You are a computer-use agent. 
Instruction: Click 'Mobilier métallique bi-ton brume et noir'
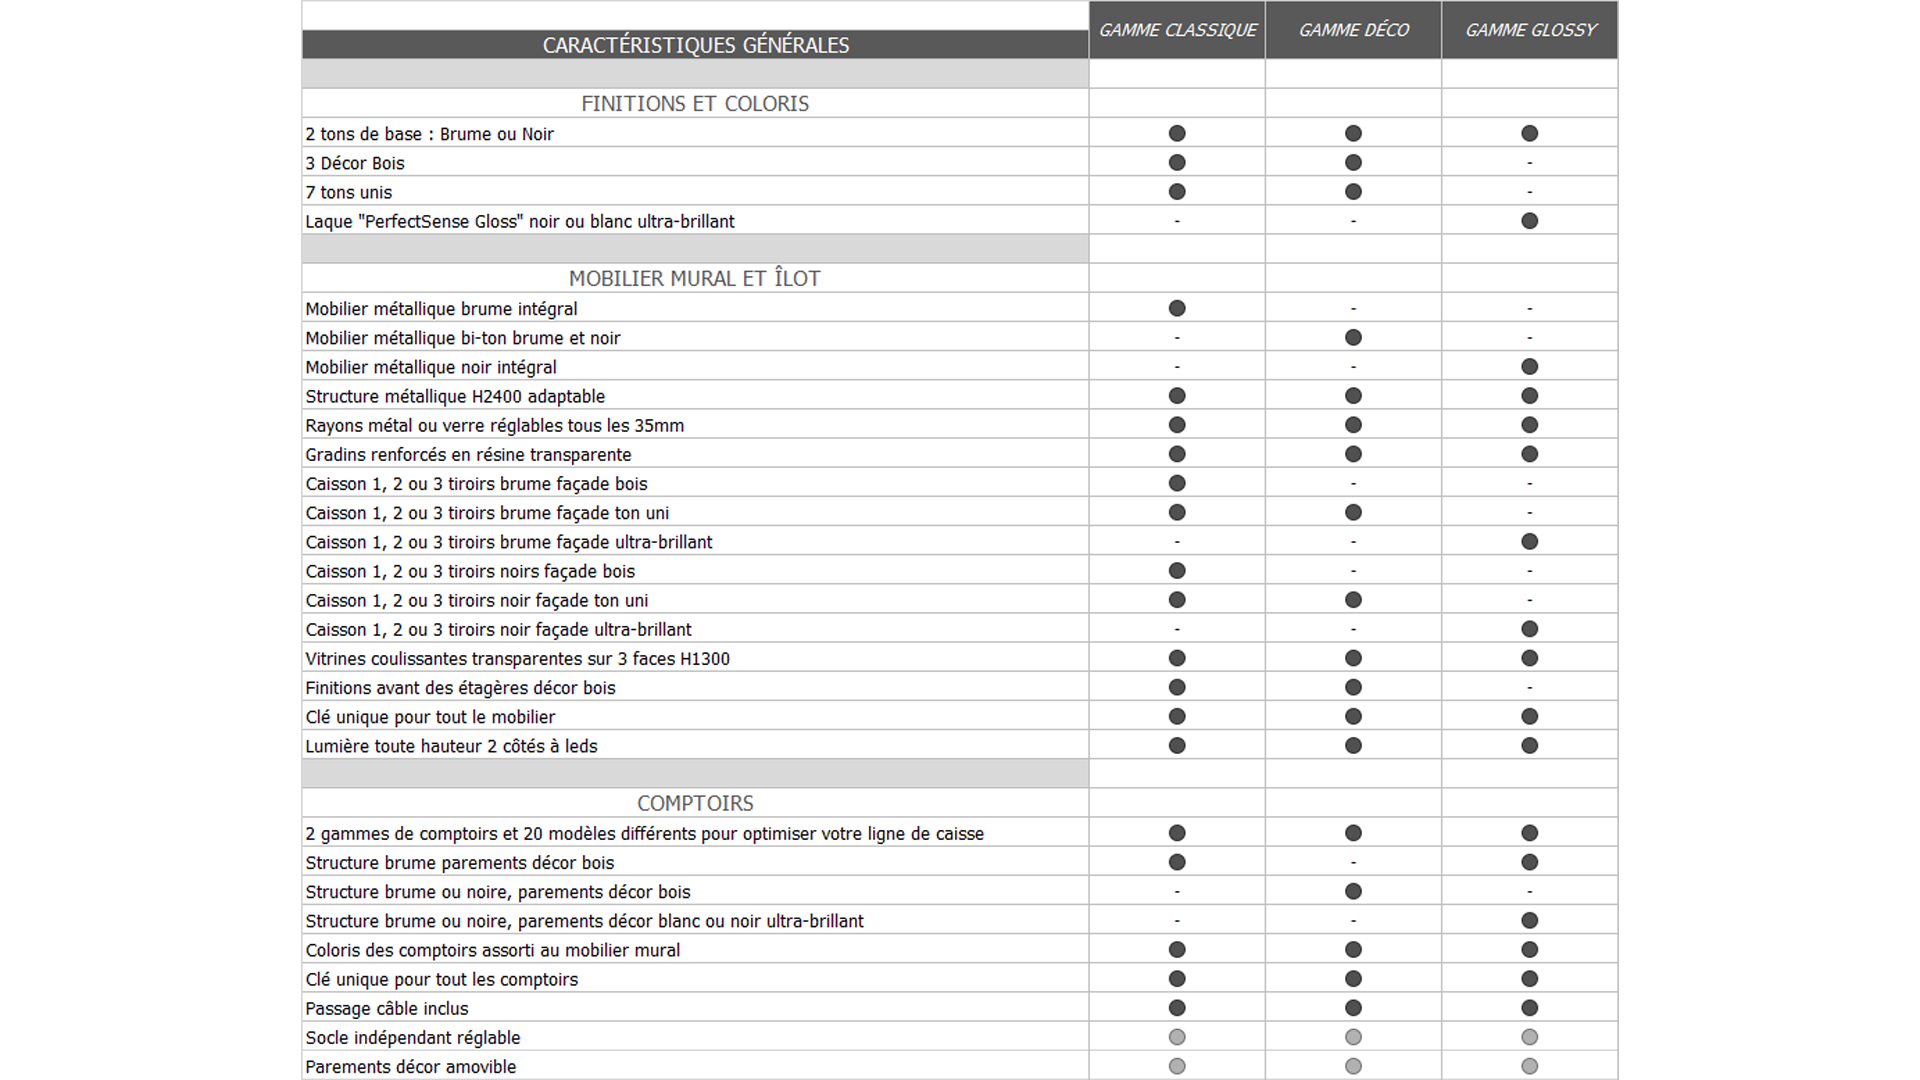click(463, 338)
